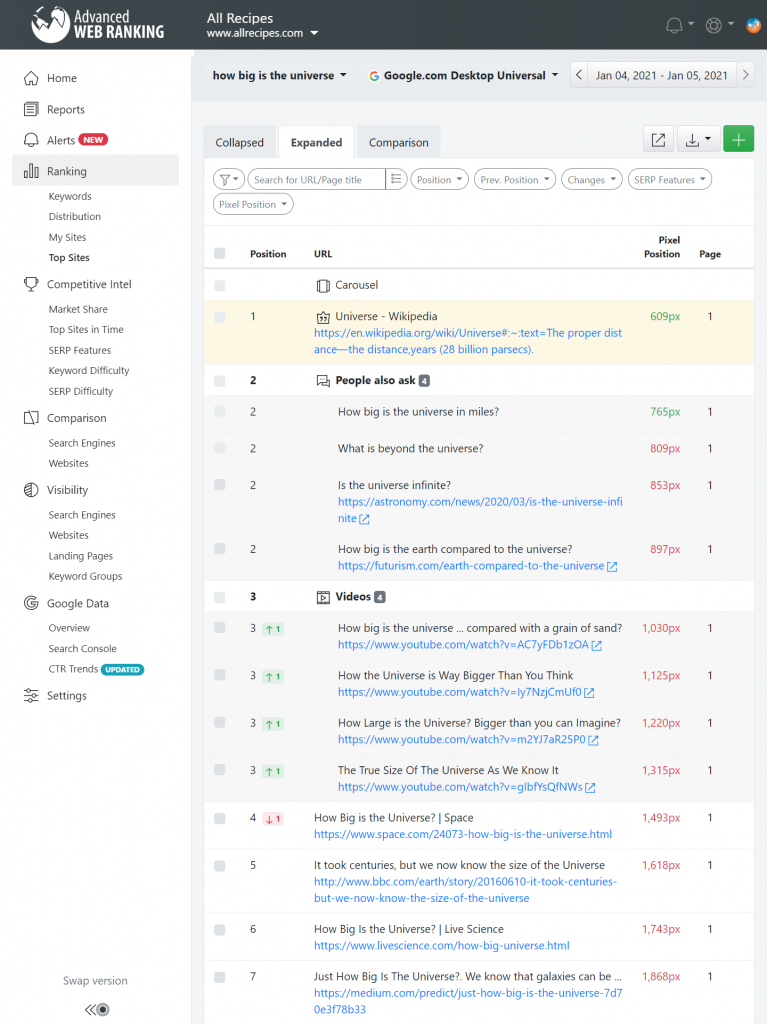
Task: Click the Ranking bar chart icon
Action: (31, 171)
